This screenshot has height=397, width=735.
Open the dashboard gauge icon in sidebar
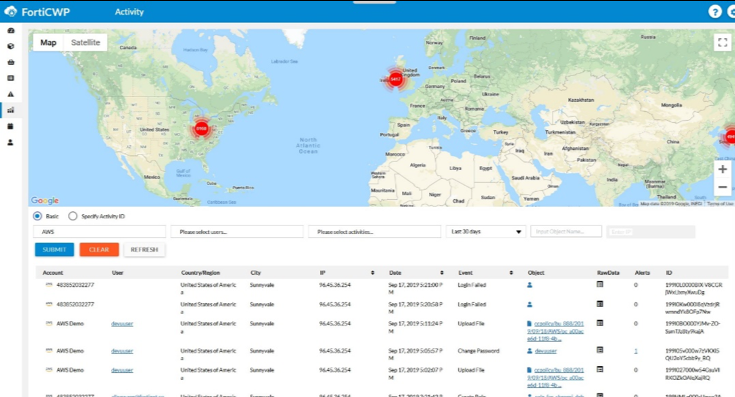point(11,30)
